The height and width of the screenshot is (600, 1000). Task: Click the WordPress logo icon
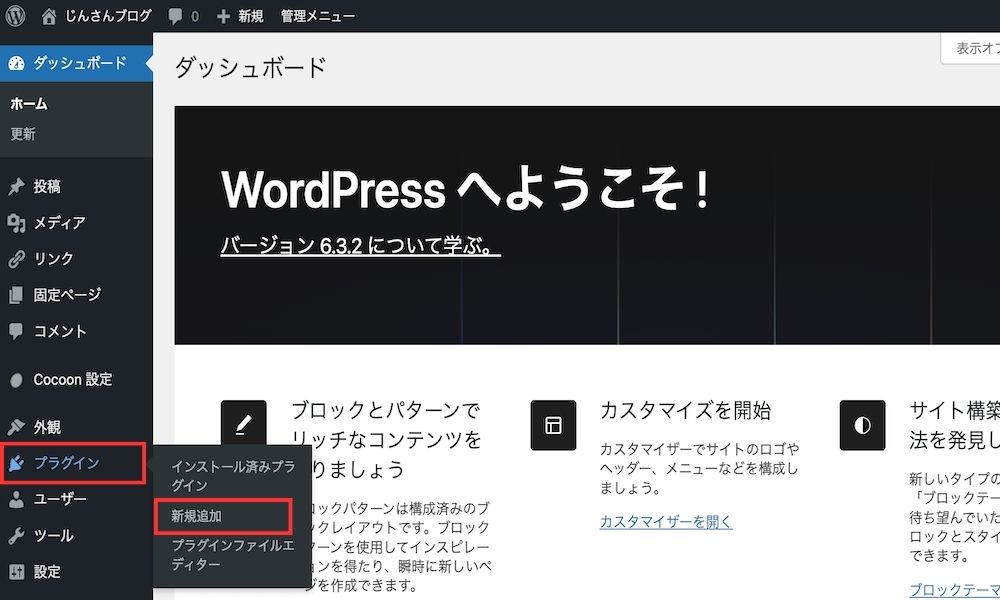(x=15, y=16)
